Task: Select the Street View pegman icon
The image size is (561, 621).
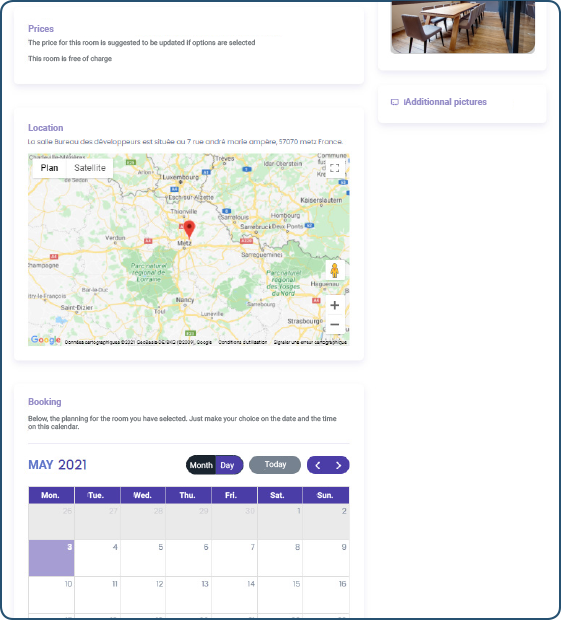Action: [335, 270]
